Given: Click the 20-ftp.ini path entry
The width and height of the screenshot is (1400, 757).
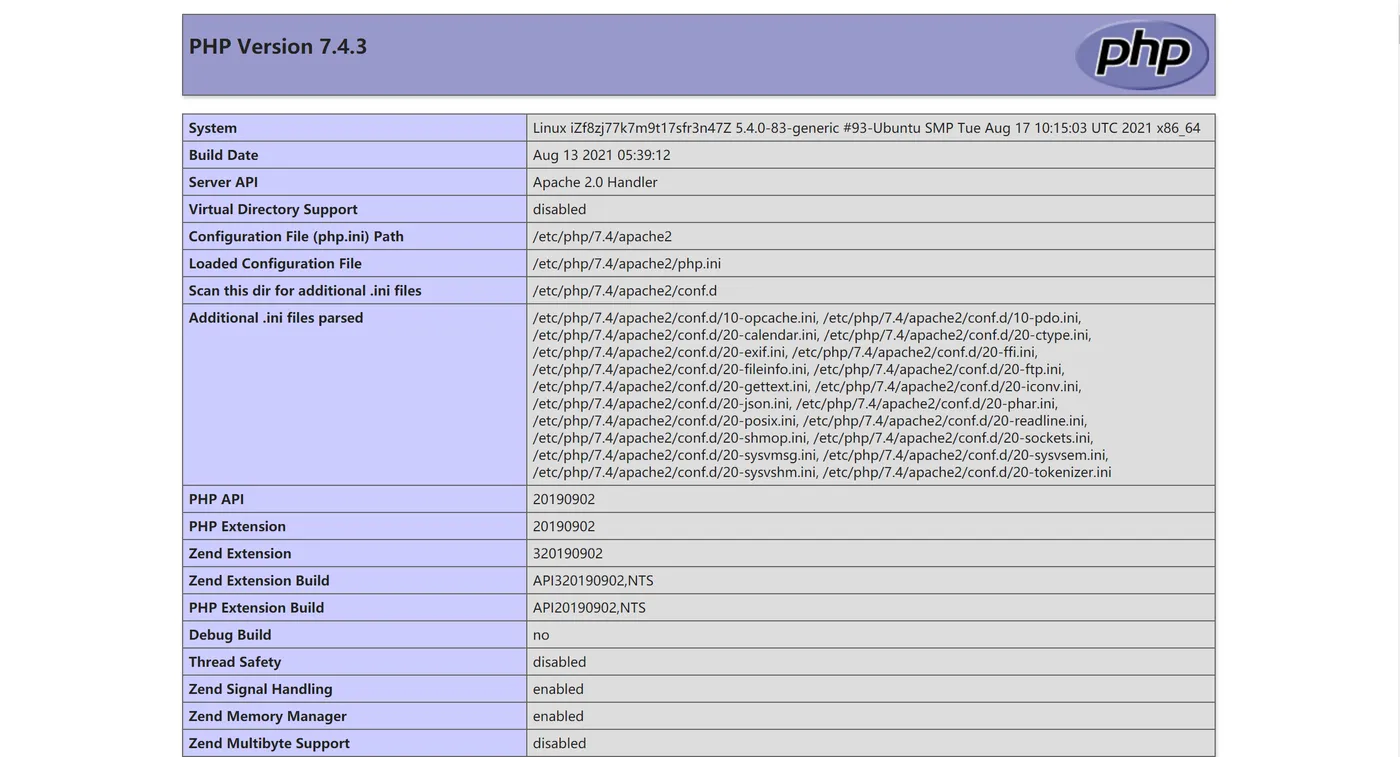Looking at the screenshot, I should point(939,369).
